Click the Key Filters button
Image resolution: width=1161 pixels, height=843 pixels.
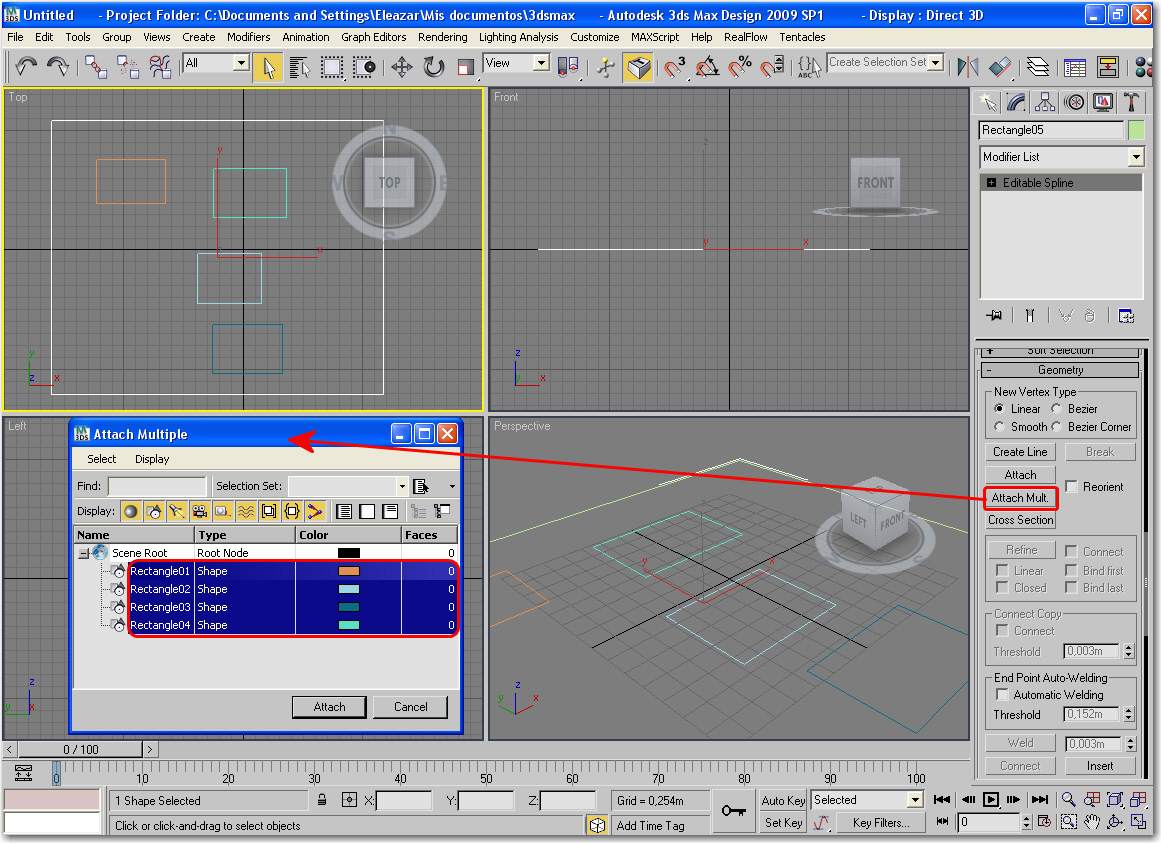tap(880, 823)
